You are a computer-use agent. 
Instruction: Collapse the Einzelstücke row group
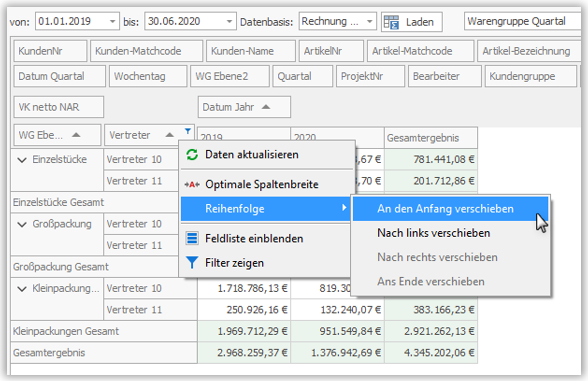pos(22,160)
